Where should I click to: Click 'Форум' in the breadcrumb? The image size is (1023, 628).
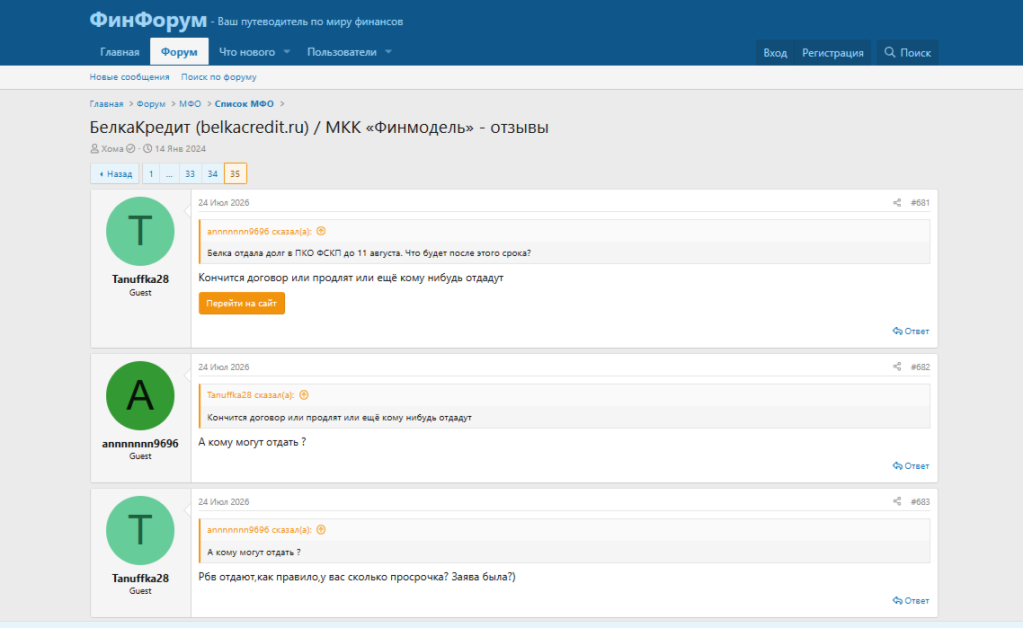(x=151, y=104)
